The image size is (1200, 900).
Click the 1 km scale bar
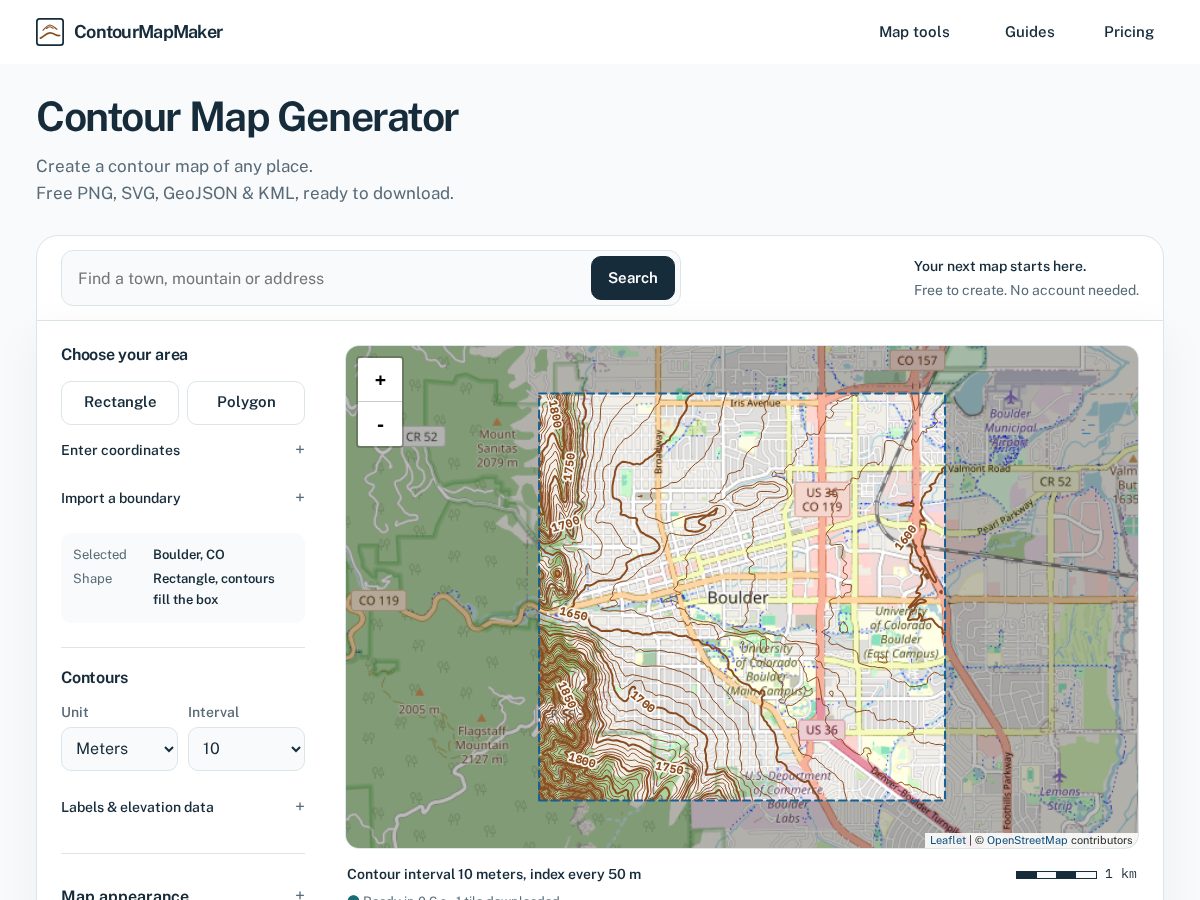coord(1056,875)
